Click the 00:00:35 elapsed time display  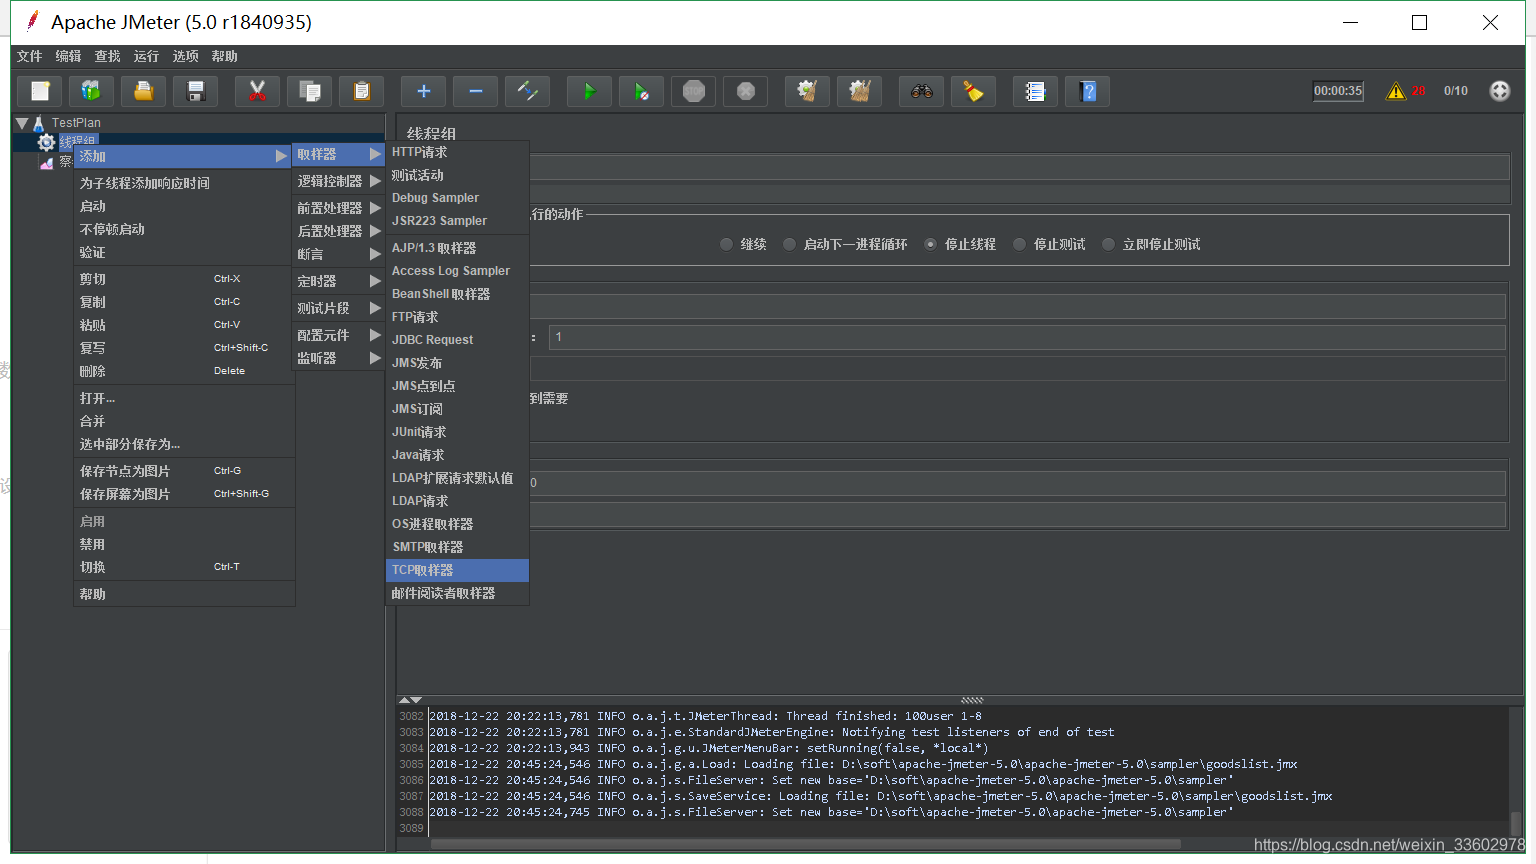pyautogui.click(x=1338, y=91)
